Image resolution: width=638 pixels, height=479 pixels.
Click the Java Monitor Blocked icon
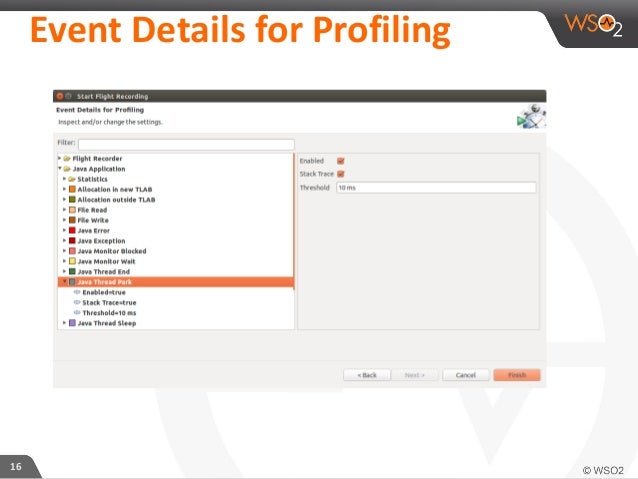click(x=72, y=251)
